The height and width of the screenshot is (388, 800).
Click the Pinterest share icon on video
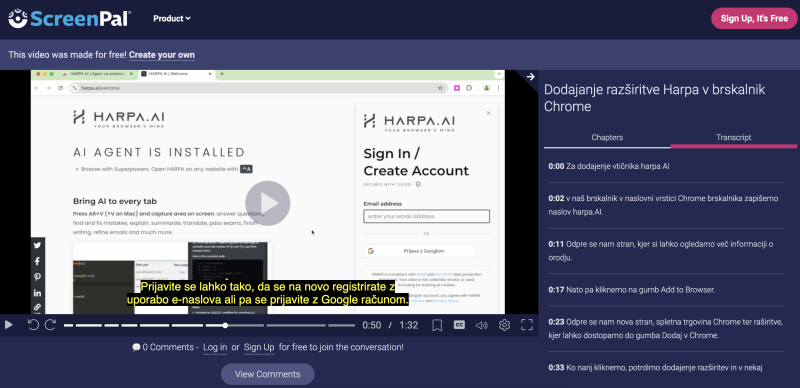point(37,277)
